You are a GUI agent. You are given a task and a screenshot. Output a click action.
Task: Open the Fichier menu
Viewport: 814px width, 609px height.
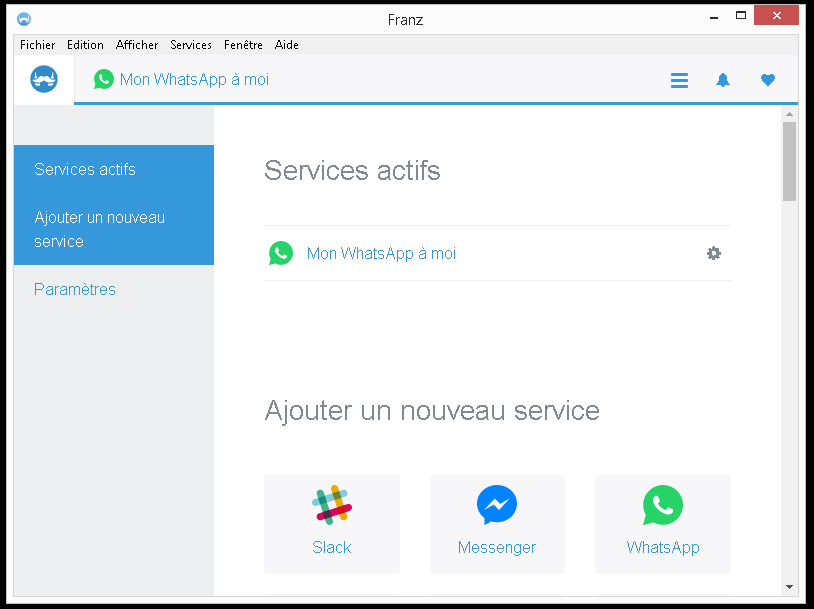click(x=37, y=45)
